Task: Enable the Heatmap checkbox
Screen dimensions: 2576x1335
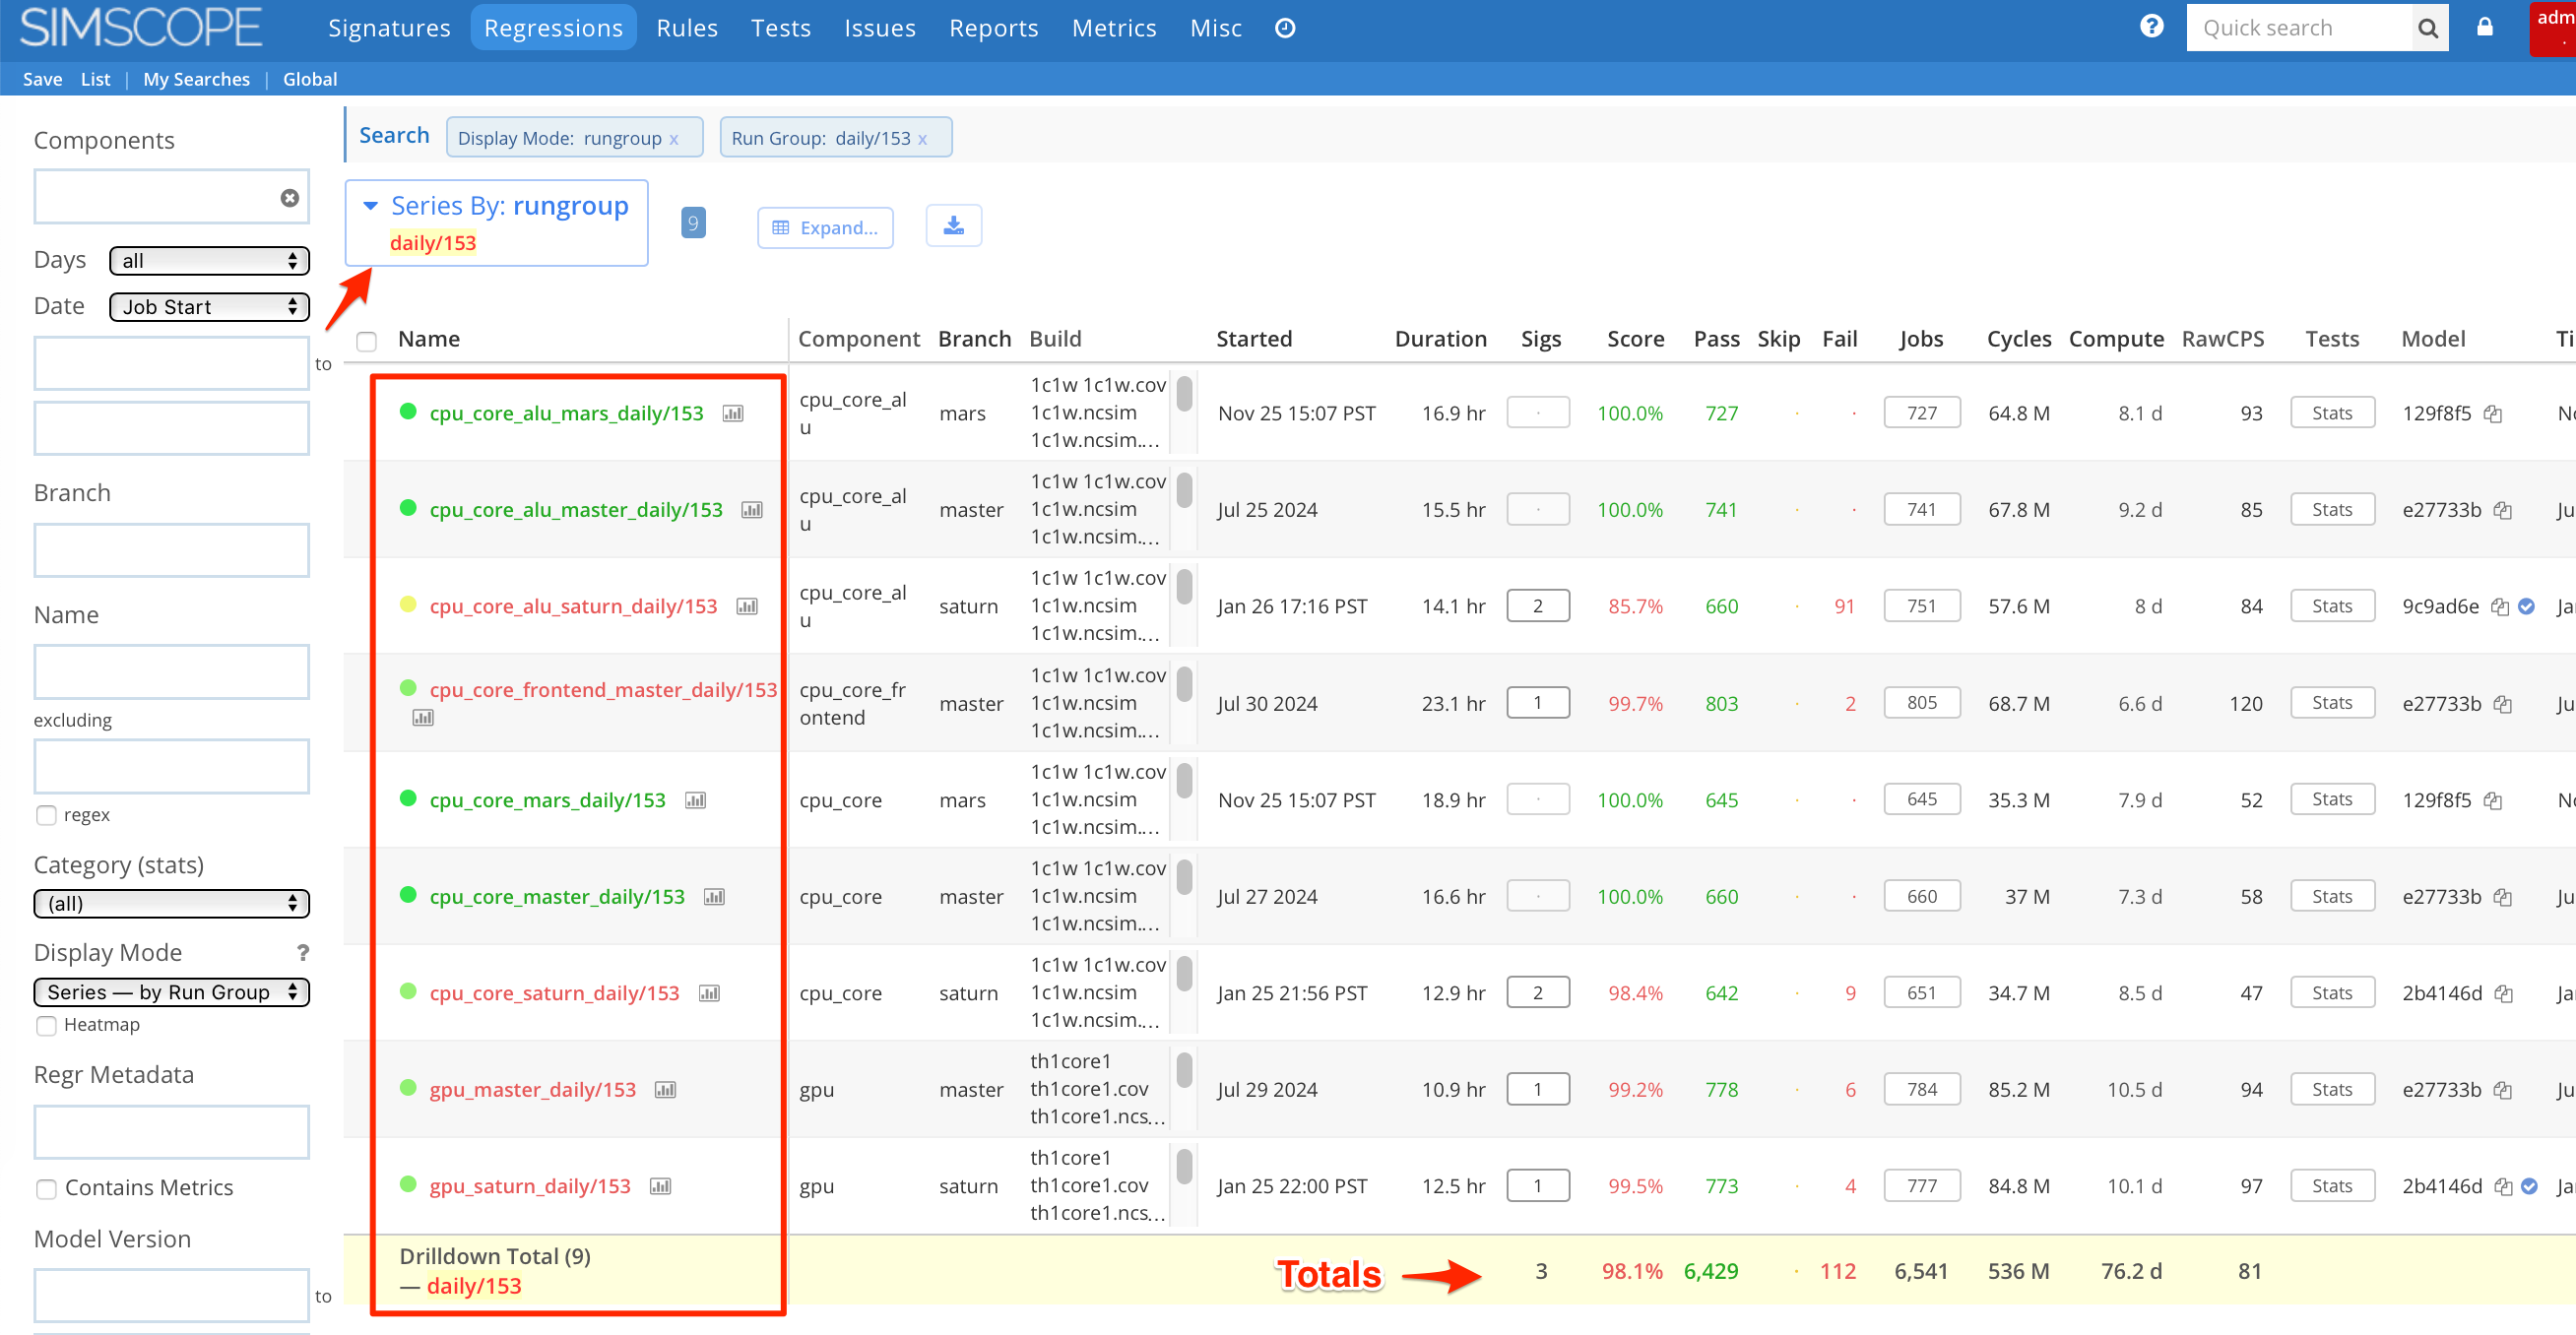Action: tap(46, 1024)
